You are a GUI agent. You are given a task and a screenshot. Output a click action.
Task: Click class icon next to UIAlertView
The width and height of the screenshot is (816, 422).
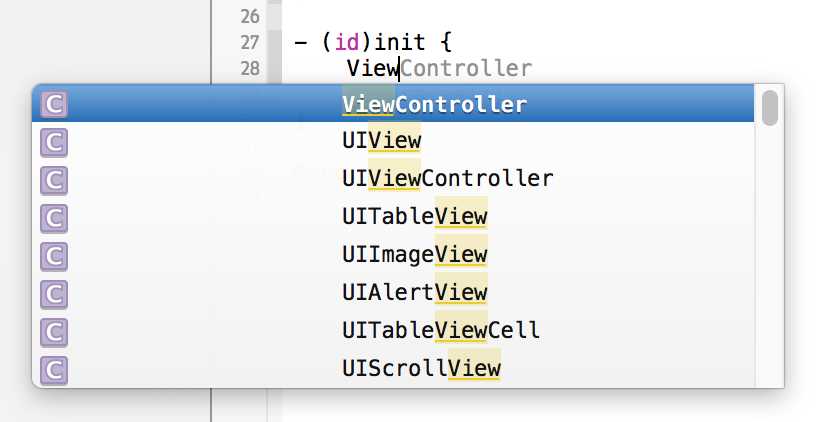coord(54,295)
